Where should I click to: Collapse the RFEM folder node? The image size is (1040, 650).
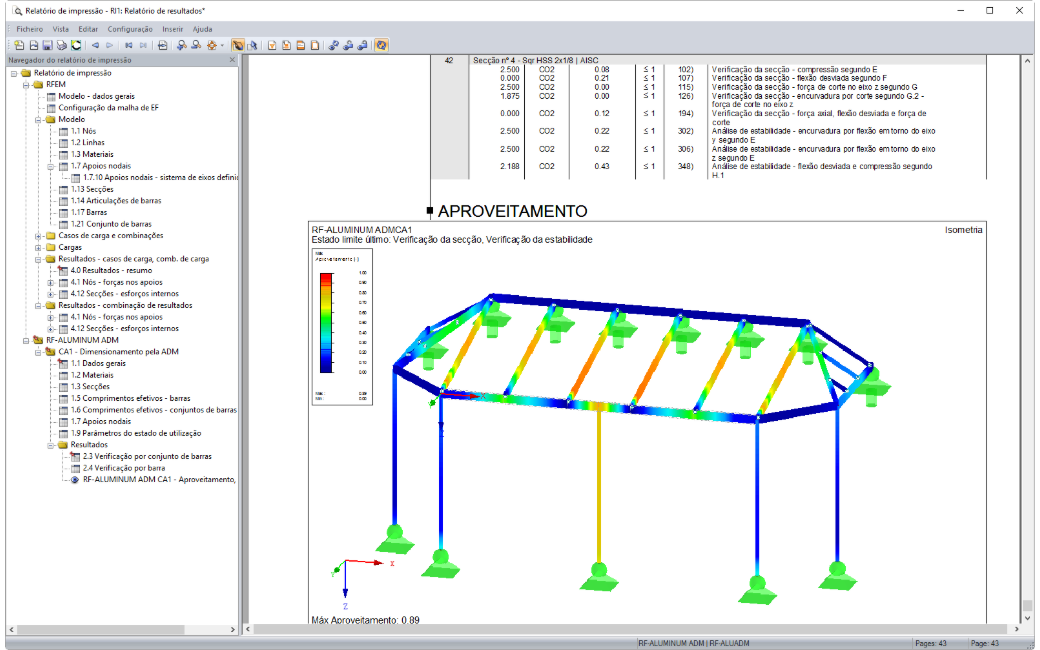[26, 85]
